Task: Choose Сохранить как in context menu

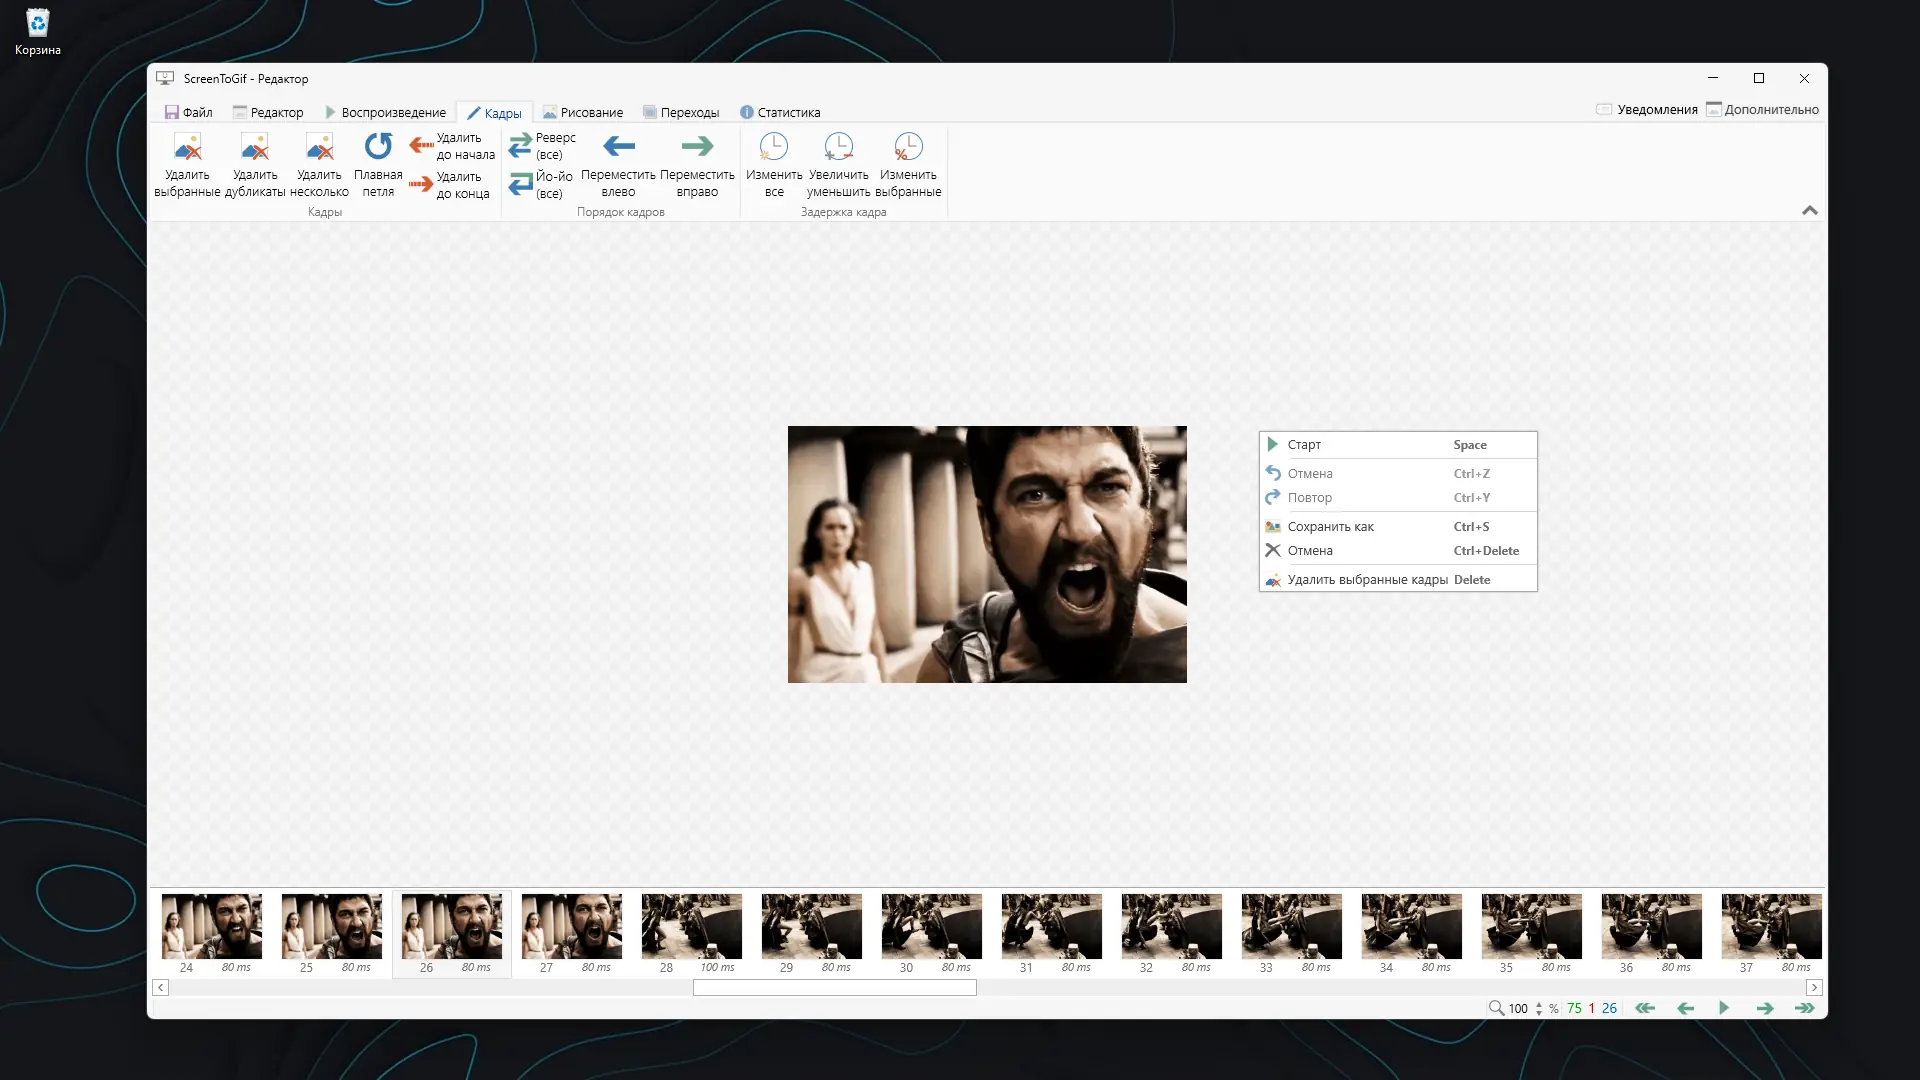Action: (x=1330, y=527)
